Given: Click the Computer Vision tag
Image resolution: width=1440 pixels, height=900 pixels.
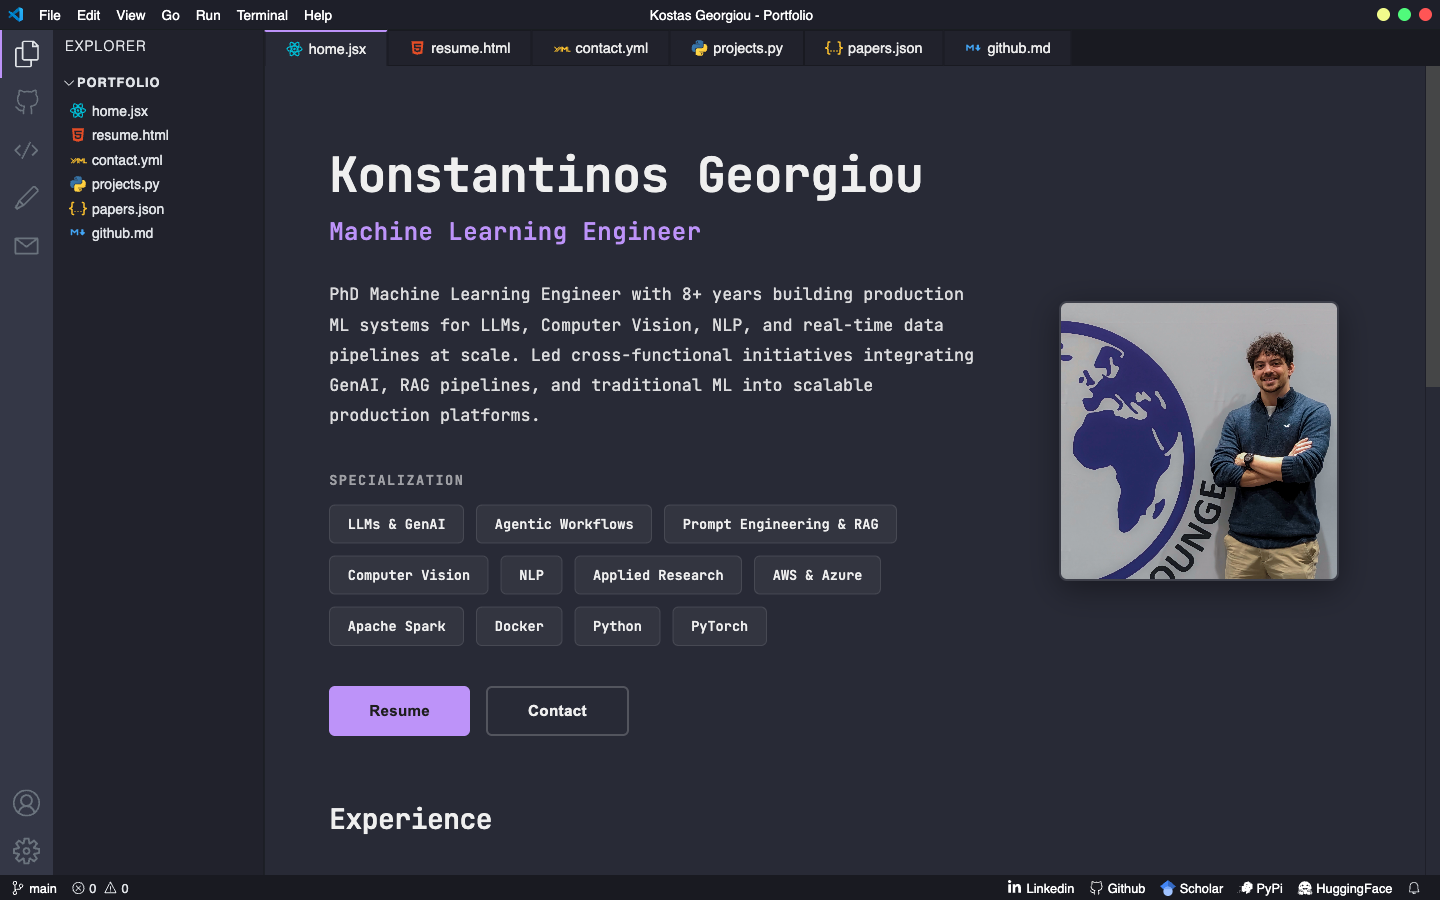Looking at the screenshot, I should point(408,575).
